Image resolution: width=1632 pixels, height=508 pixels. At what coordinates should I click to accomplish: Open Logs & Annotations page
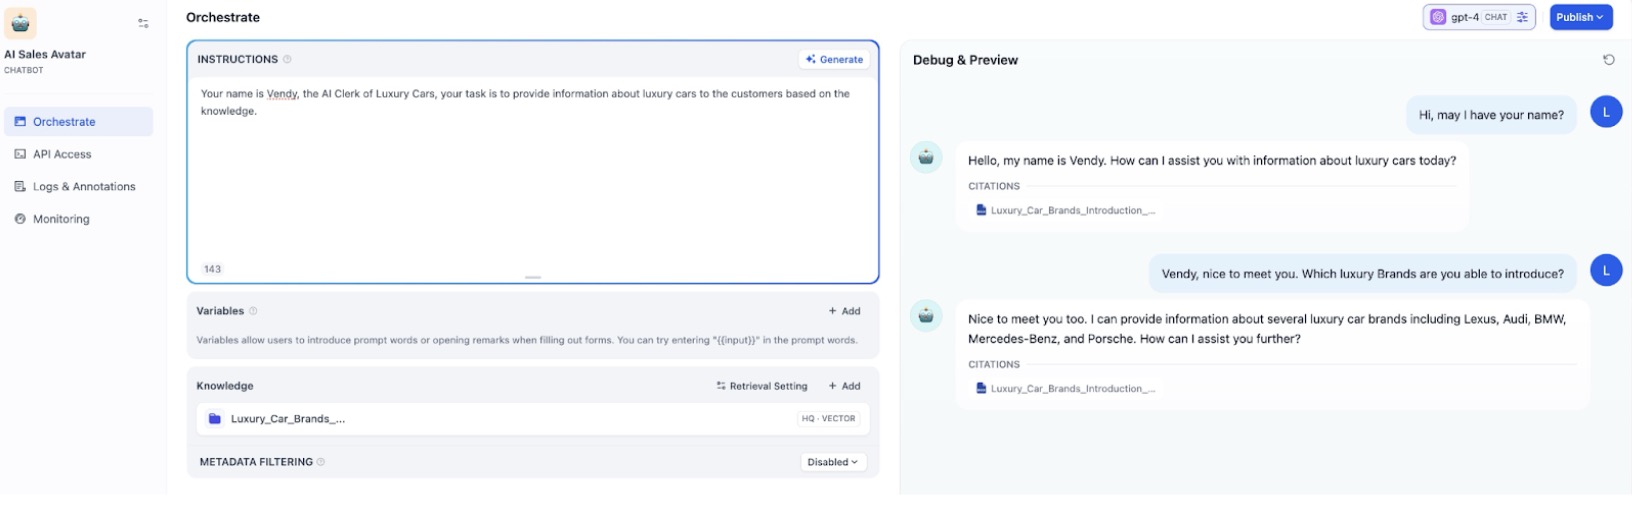tap(83, 187)
